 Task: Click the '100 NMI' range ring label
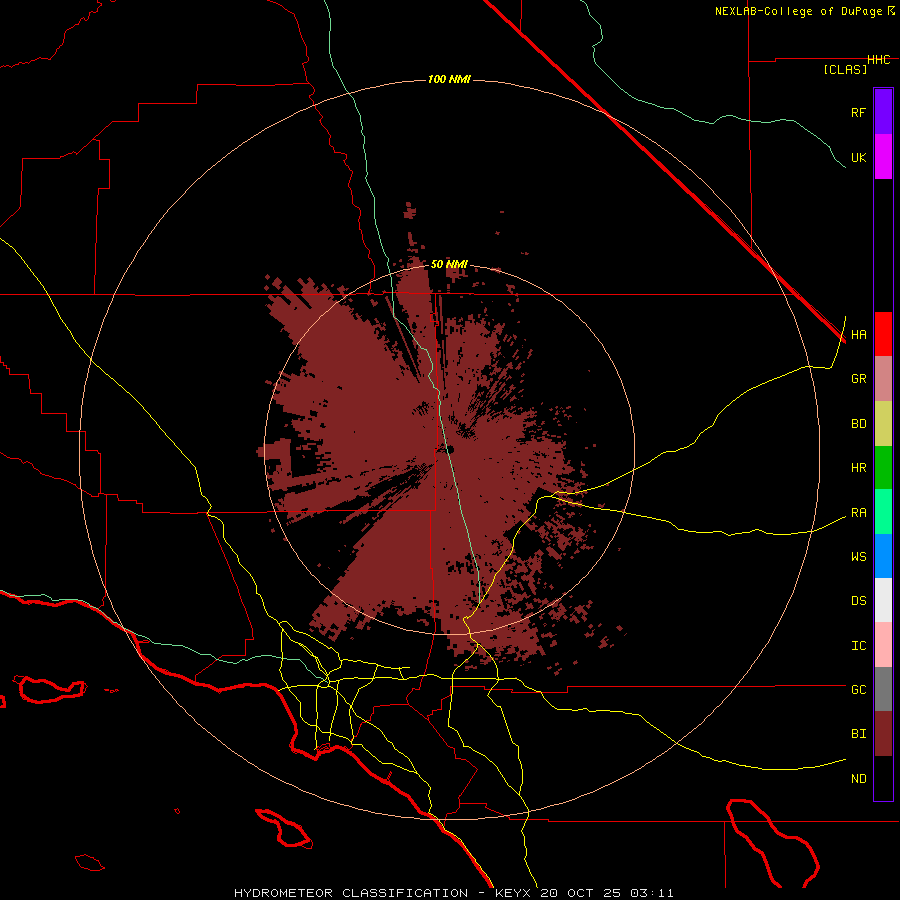click(449, 79)
